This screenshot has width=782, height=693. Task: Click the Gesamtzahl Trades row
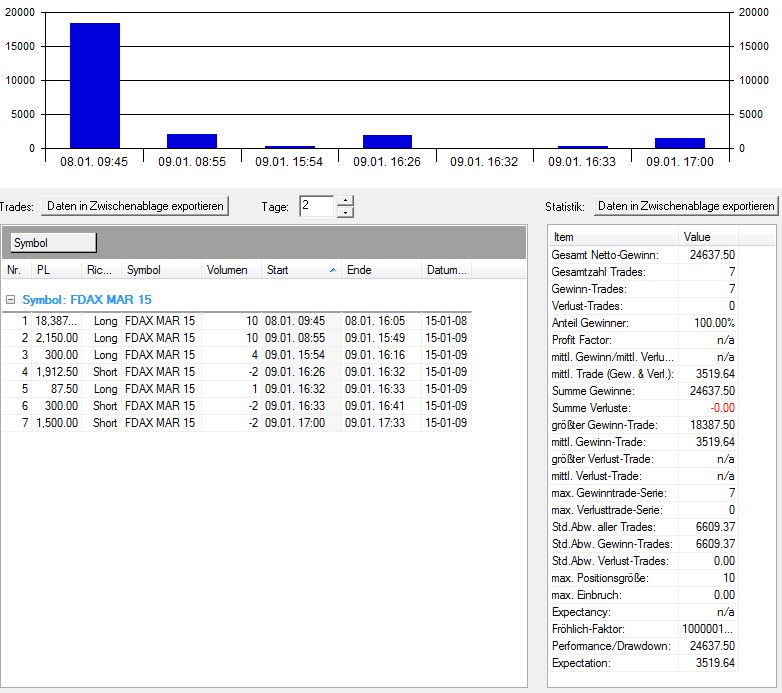pyautogui.click(x=643, y=272)
